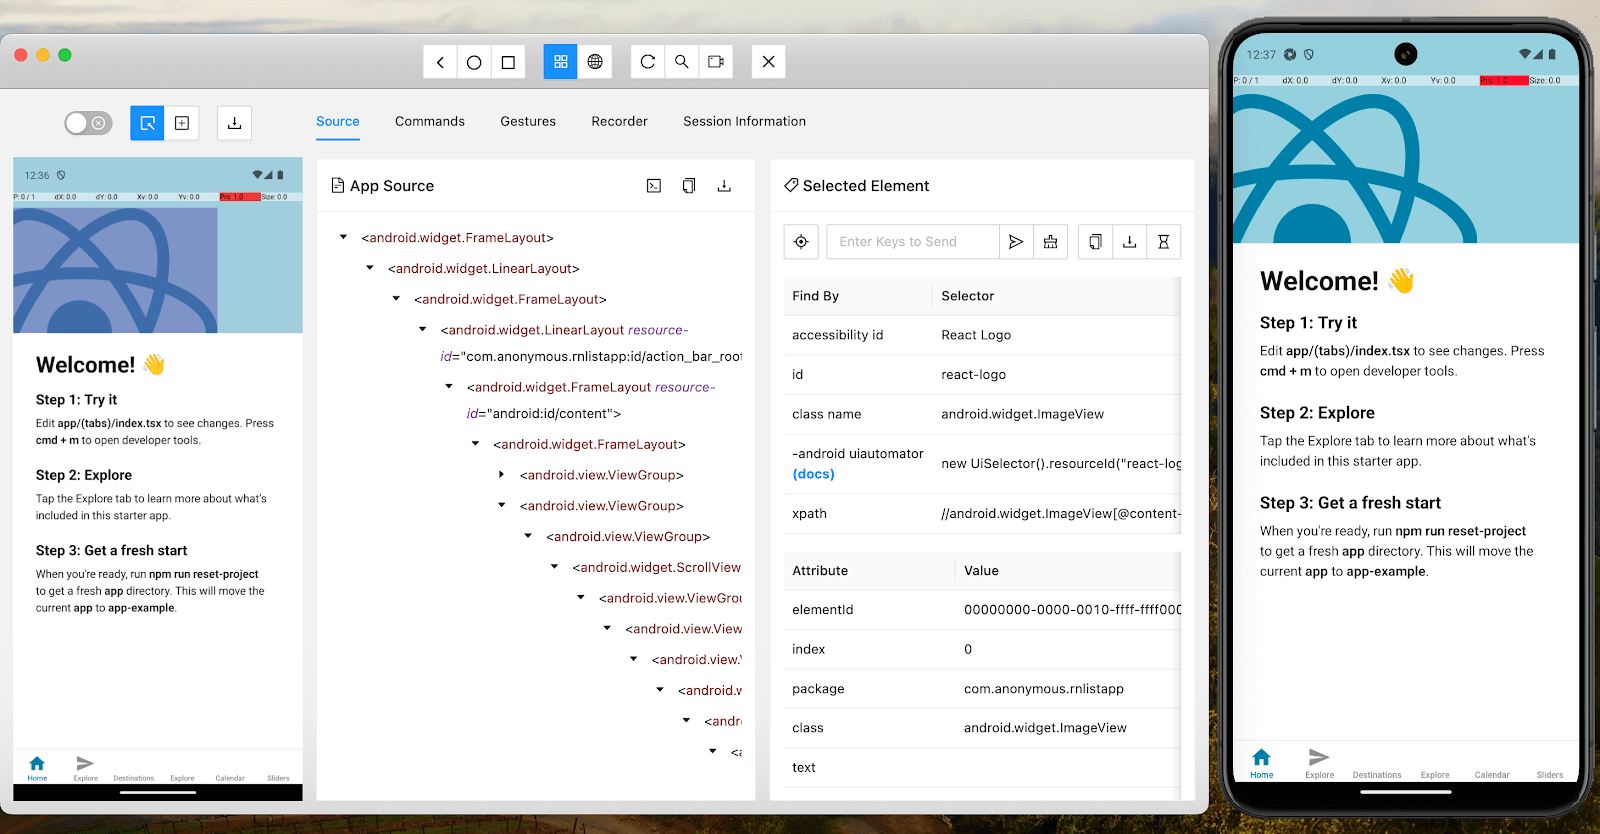Screen dimensions: 1600x834
Task: Click the xpath selector value cell
Action: (1061, 514)
